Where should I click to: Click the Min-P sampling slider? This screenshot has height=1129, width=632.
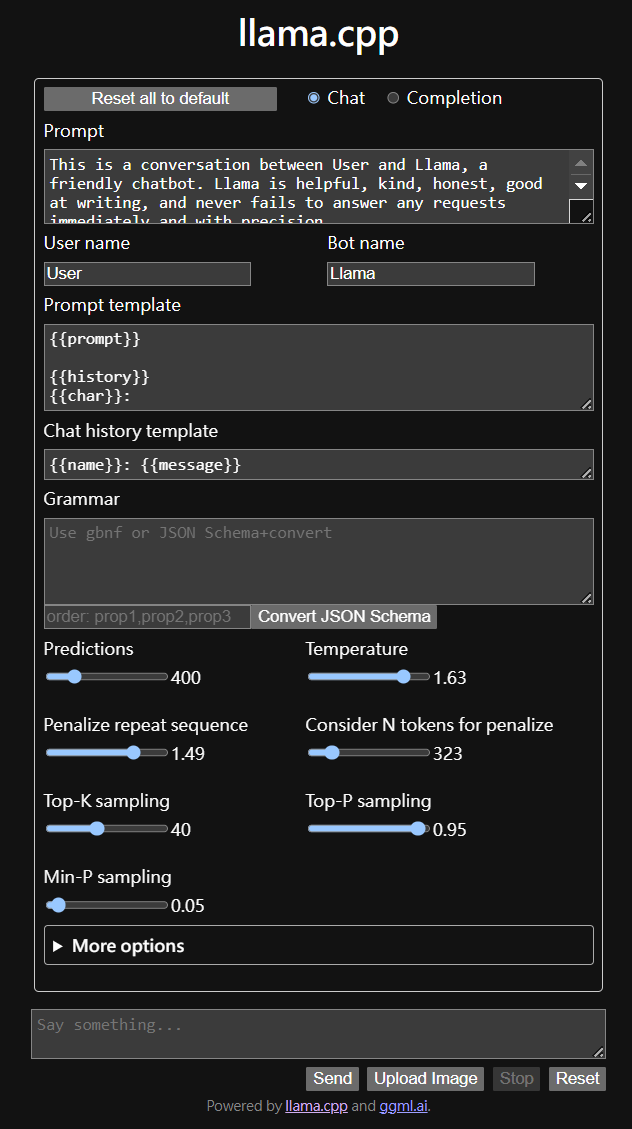(x=106, y=905)
